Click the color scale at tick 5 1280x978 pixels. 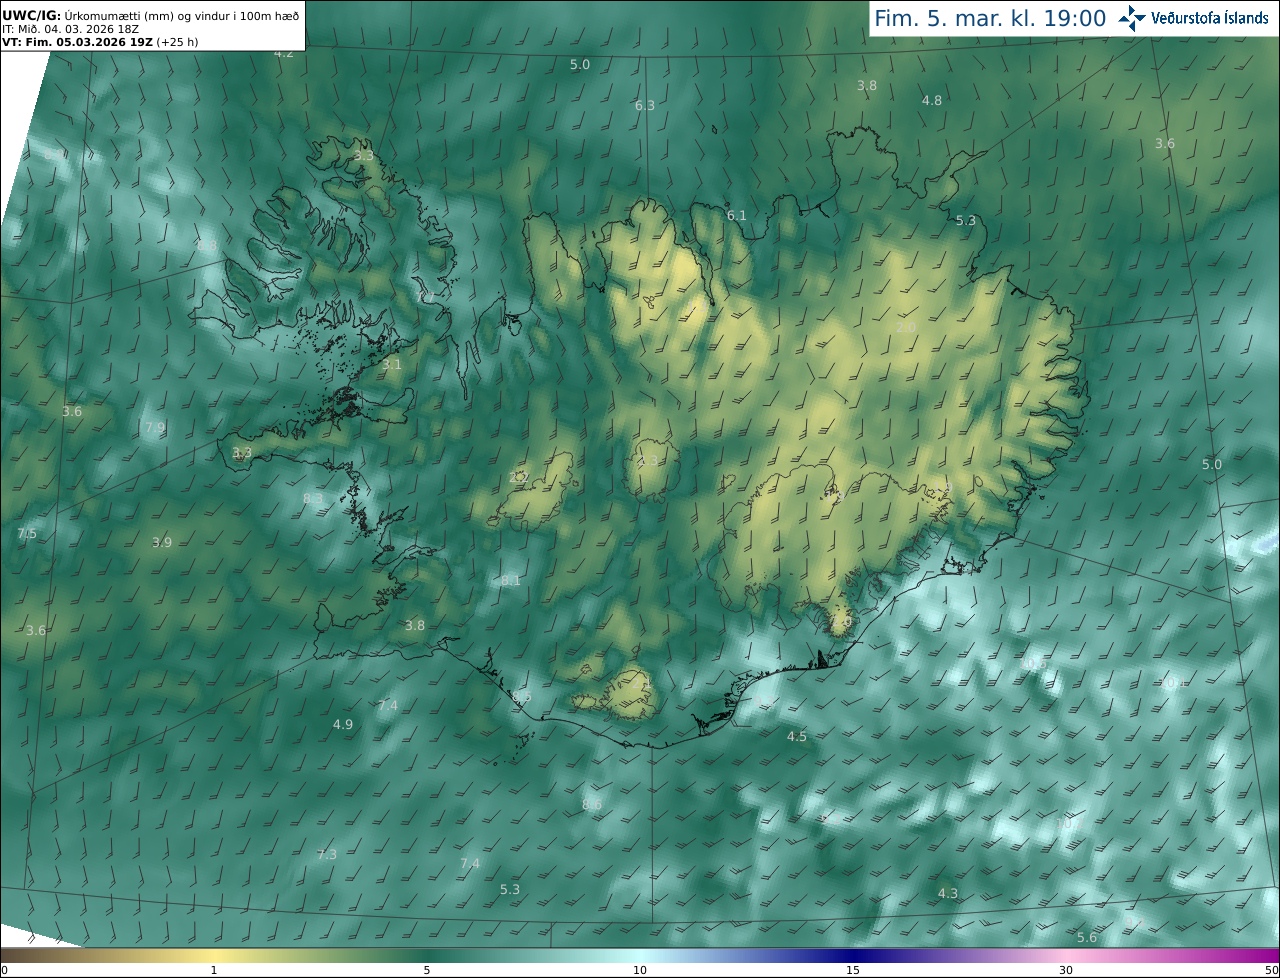(427, 971)
